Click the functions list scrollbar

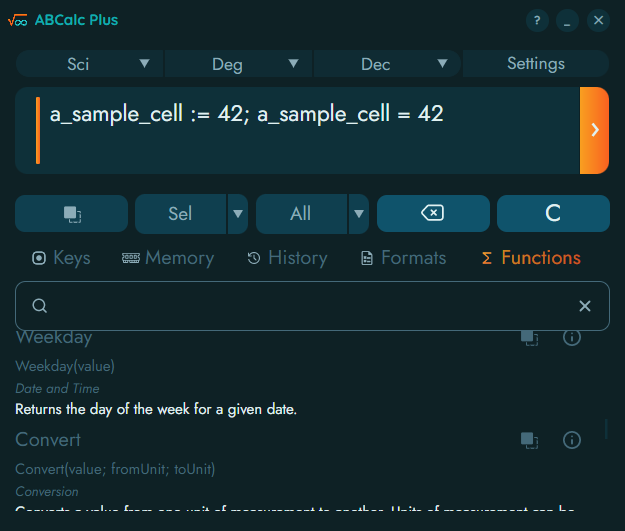[606, 429]
